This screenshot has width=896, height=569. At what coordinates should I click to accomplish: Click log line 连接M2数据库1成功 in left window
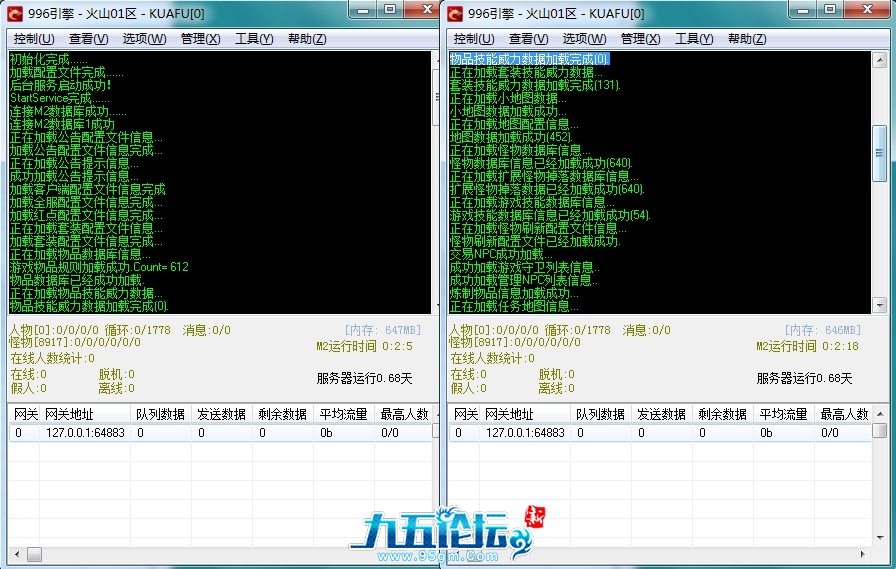coord(62,124)
